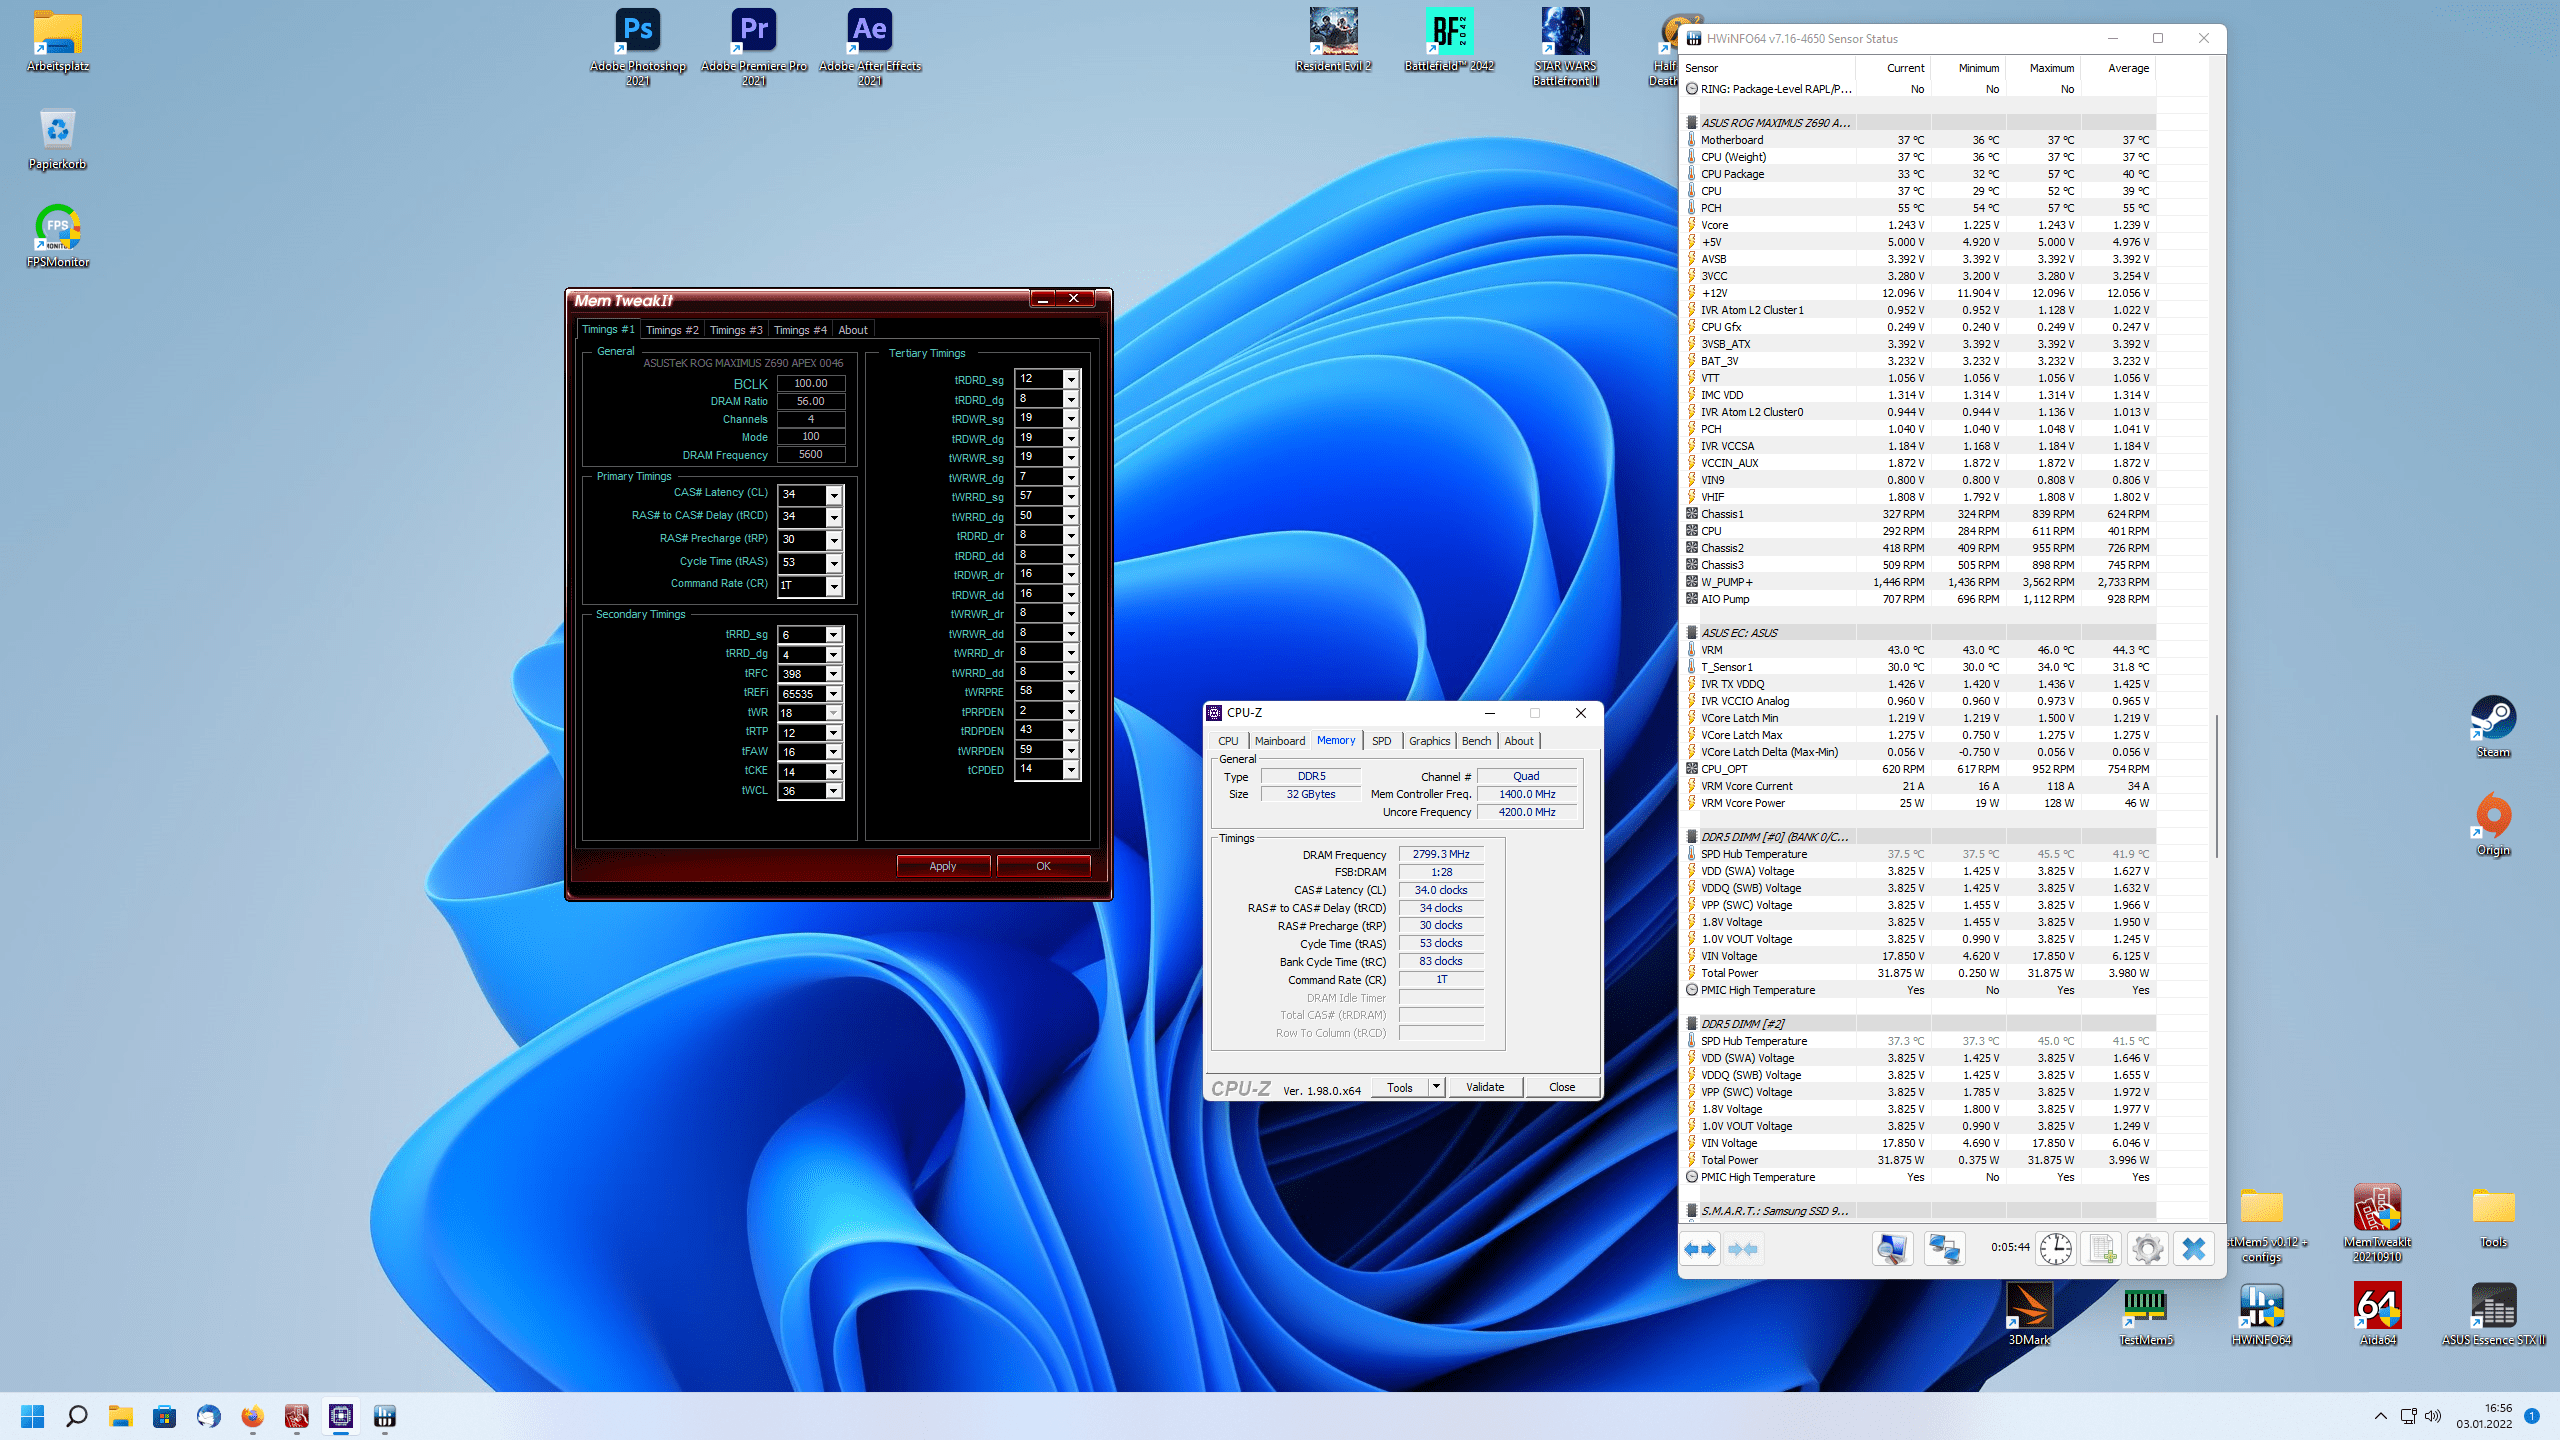
Task: Open Papierkorb recycle bin icon
Action: (x=58, y=138)
